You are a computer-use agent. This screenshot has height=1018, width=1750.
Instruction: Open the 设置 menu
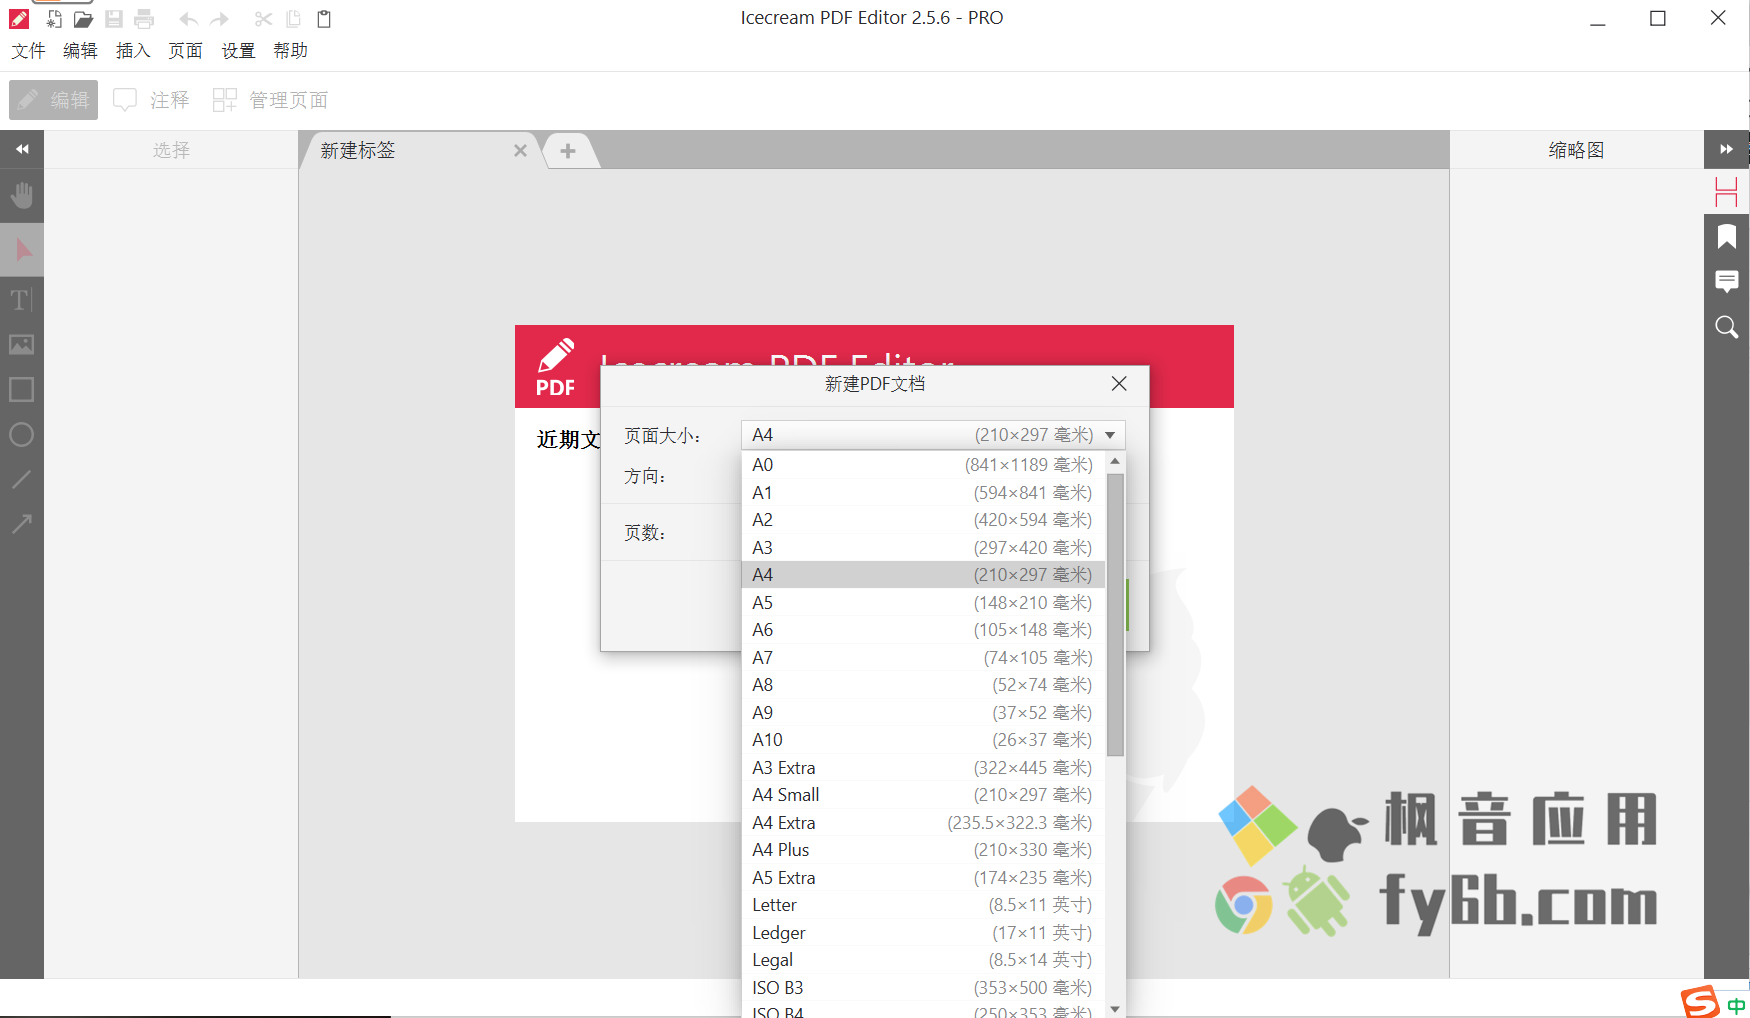[x=238, y=51]
